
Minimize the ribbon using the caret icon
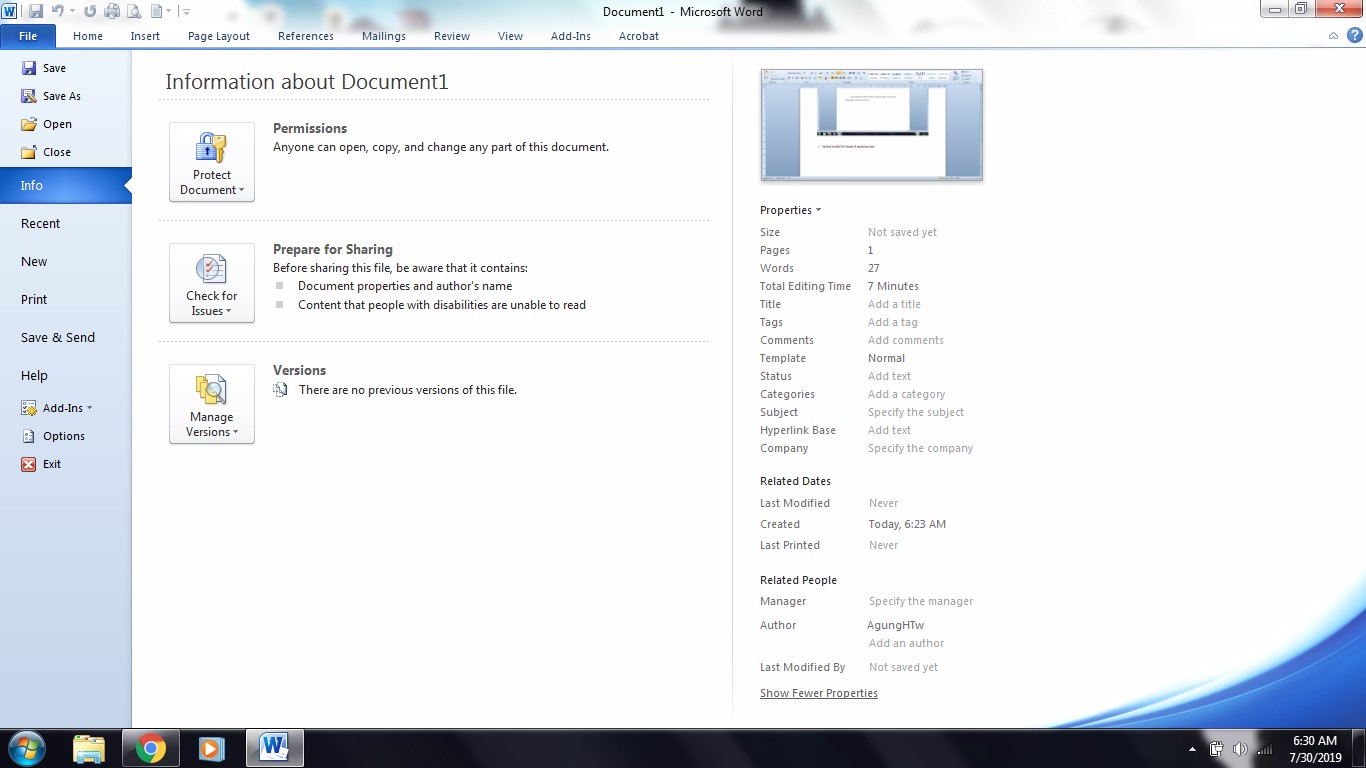click(1333, 36)
